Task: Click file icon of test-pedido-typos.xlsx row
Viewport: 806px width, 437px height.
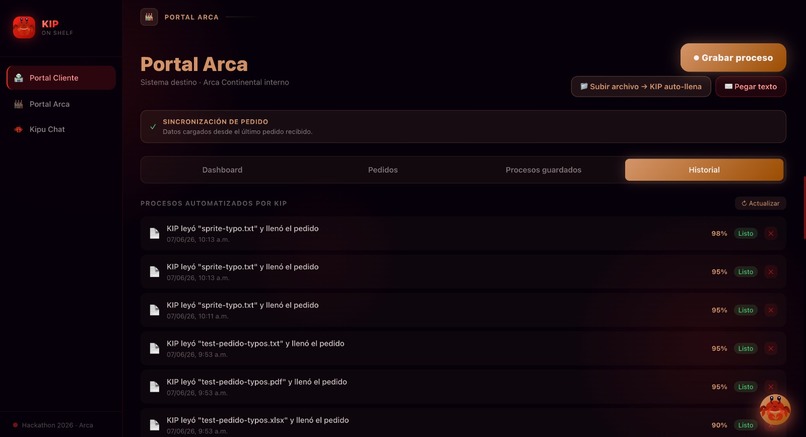Action: pyautogui.click(x=154, y=425)
